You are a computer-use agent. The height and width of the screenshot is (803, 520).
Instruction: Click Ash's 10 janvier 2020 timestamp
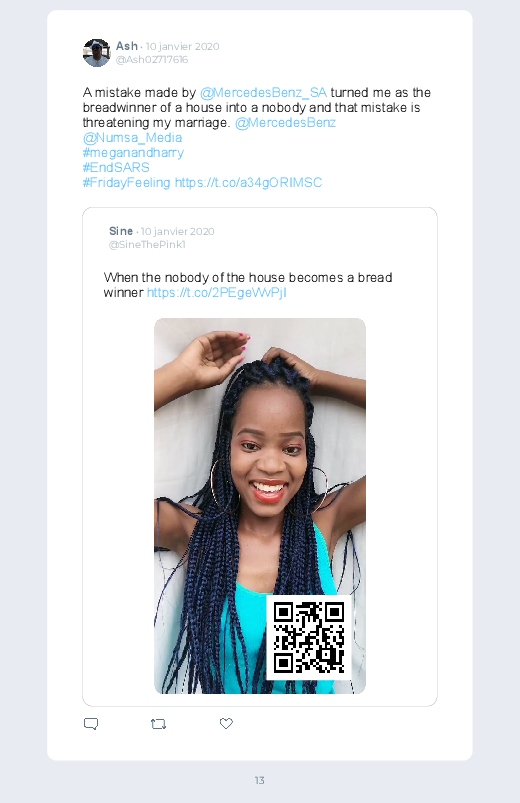tap(182, 46)
